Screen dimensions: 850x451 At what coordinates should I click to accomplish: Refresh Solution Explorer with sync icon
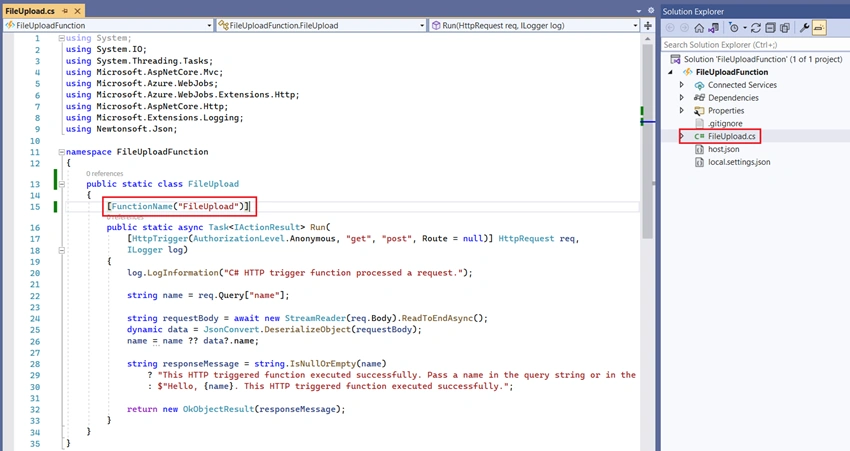[756, 28]
